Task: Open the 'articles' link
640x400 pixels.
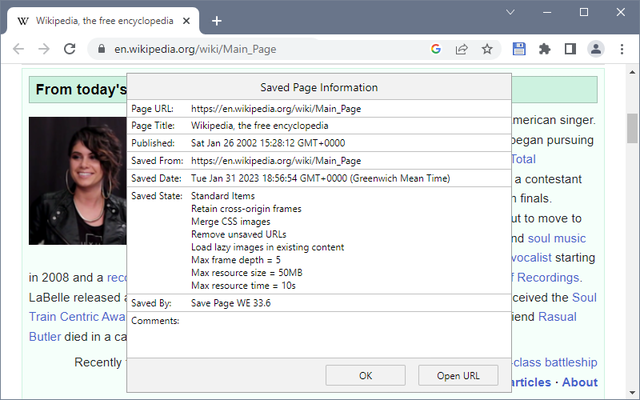Action: pos(531,382)
